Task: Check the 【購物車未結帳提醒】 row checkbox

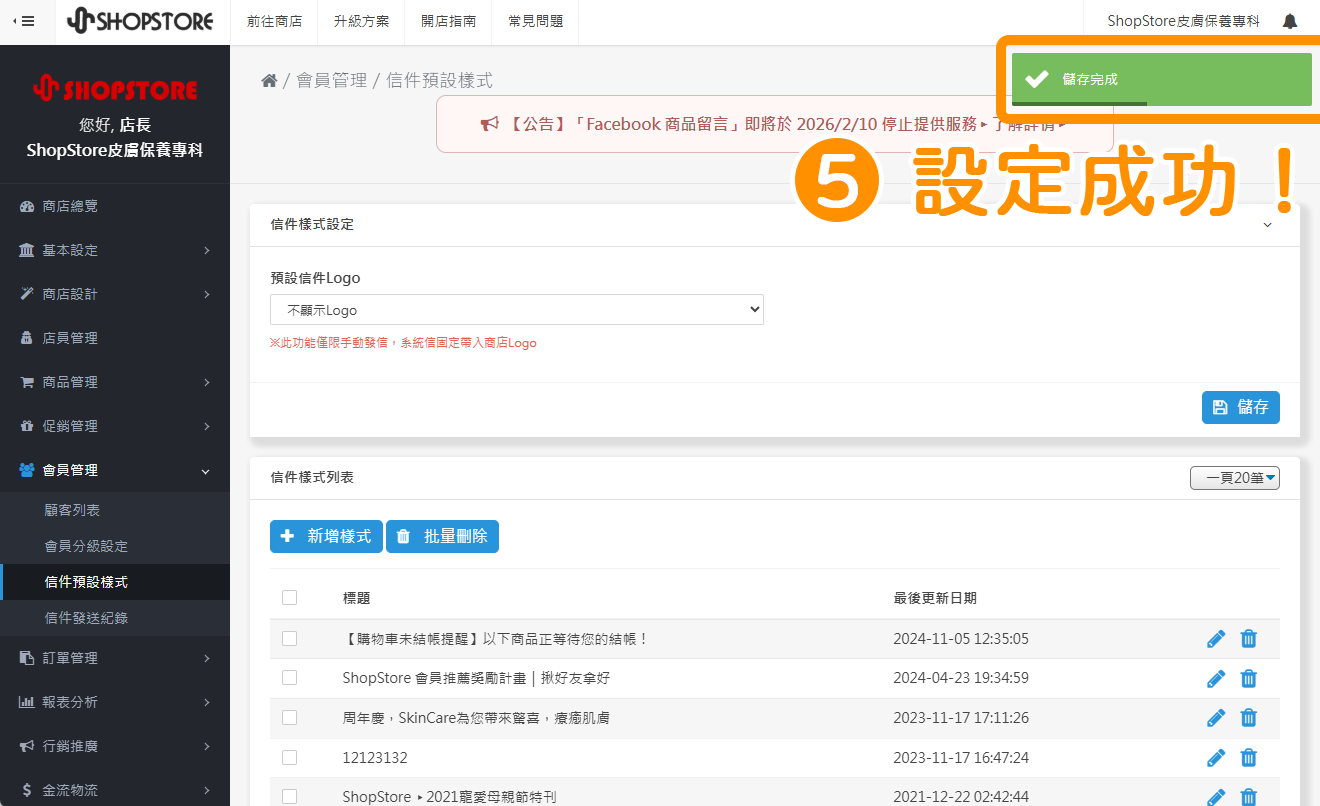Action: (289, 638)
